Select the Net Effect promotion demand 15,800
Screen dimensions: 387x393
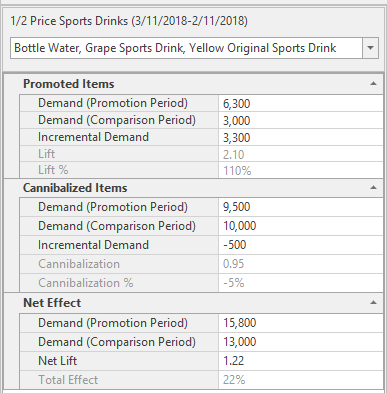pyautogui.click(x=239, y=323)
